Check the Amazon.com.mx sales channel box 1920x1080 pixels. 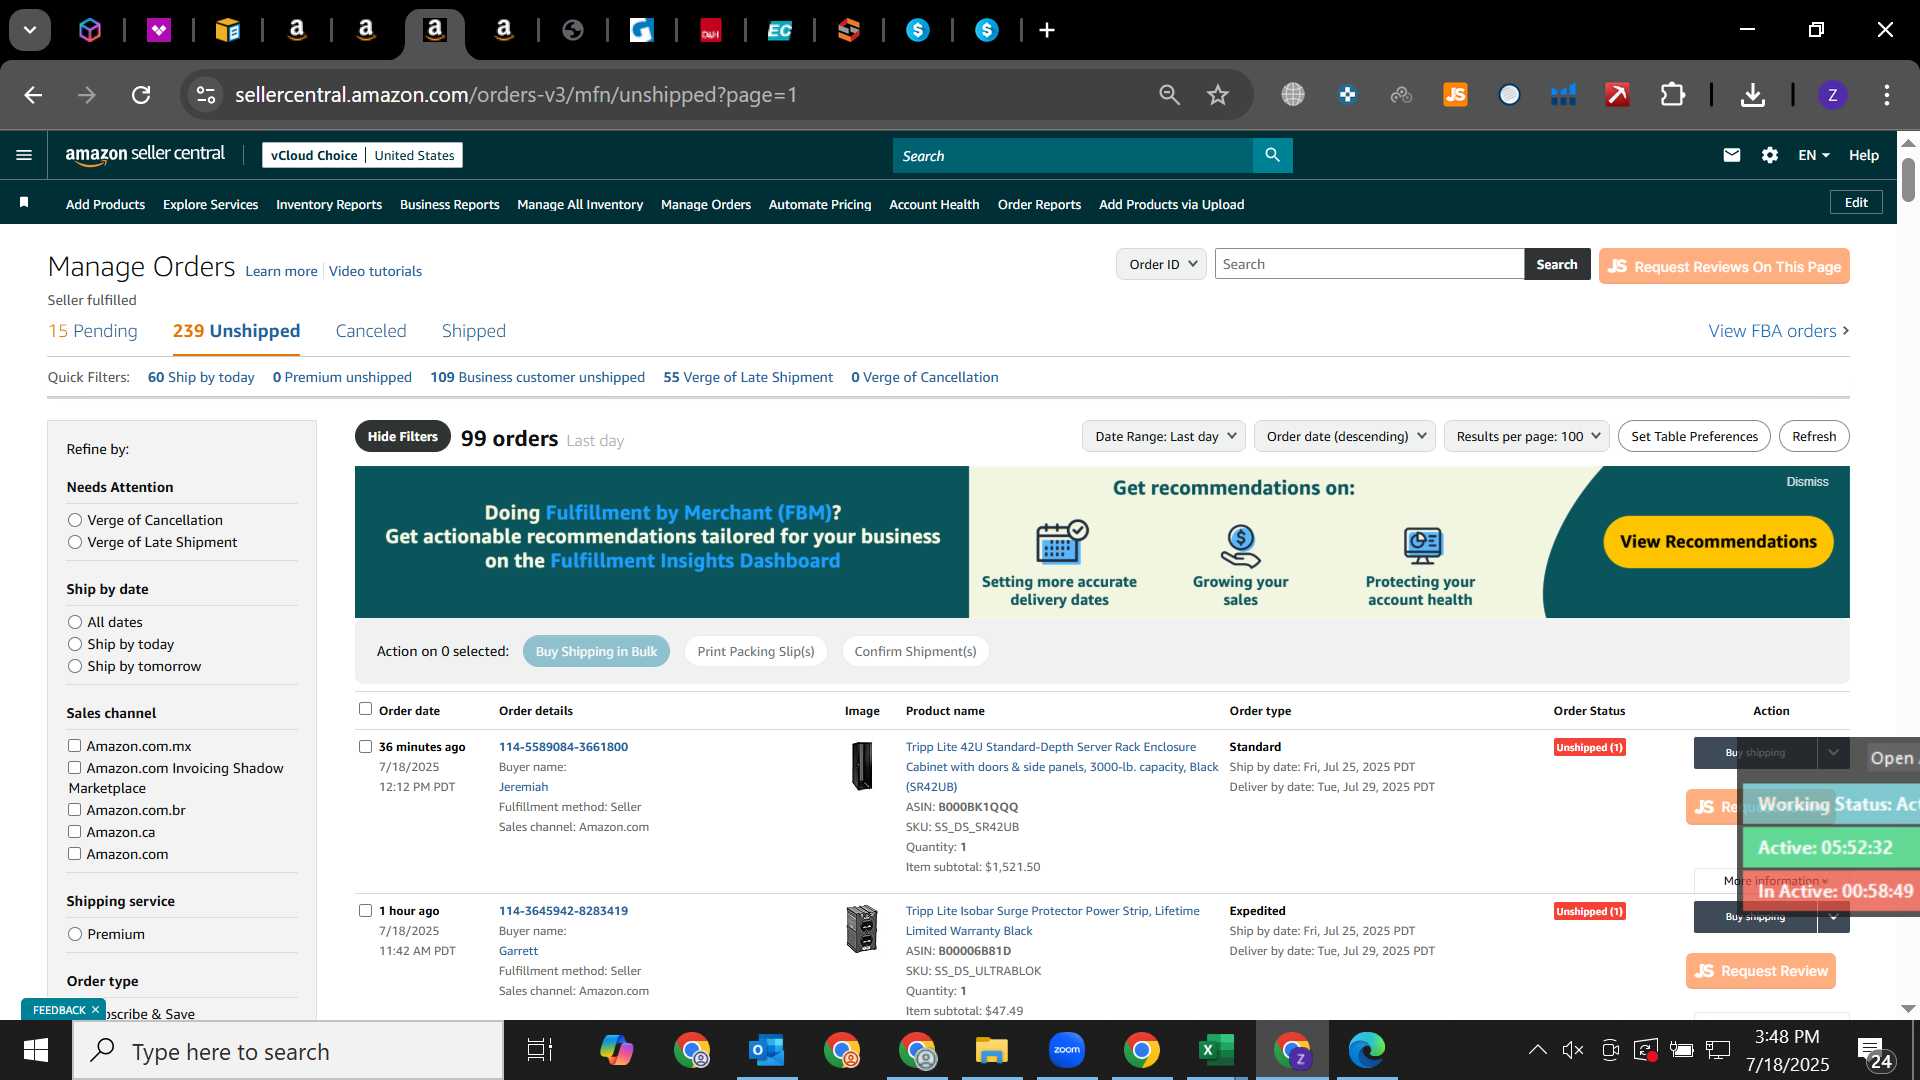tap(74, 745)
